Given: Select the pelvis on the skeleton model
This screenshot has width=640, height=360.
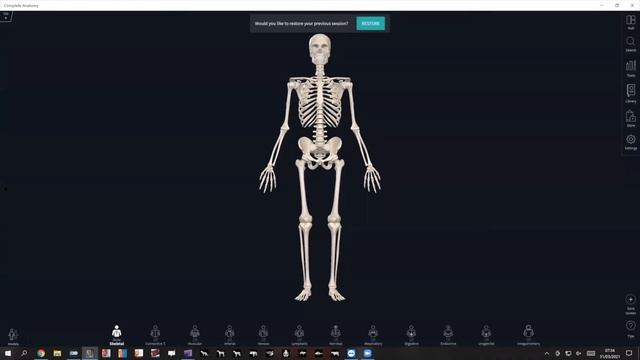Looking at the screenshot, I should point(320,153).
